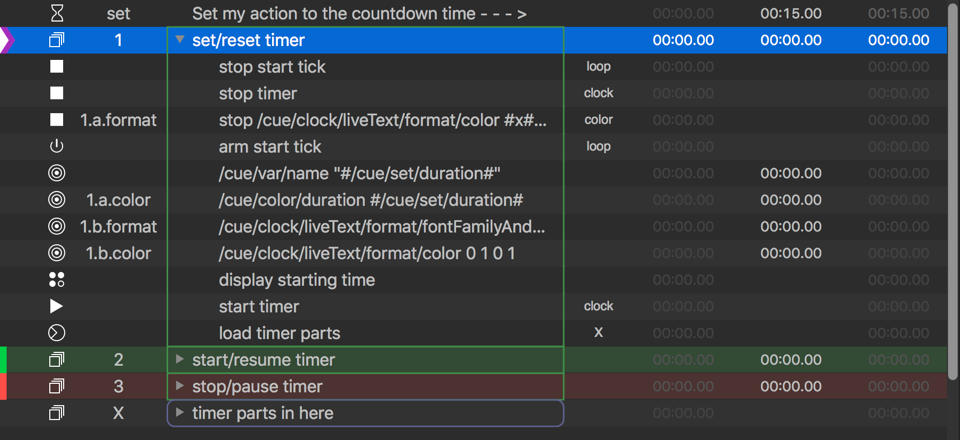Expand the 'start/resume timer' group
960x440 pixels.
[x=180, y=360]
